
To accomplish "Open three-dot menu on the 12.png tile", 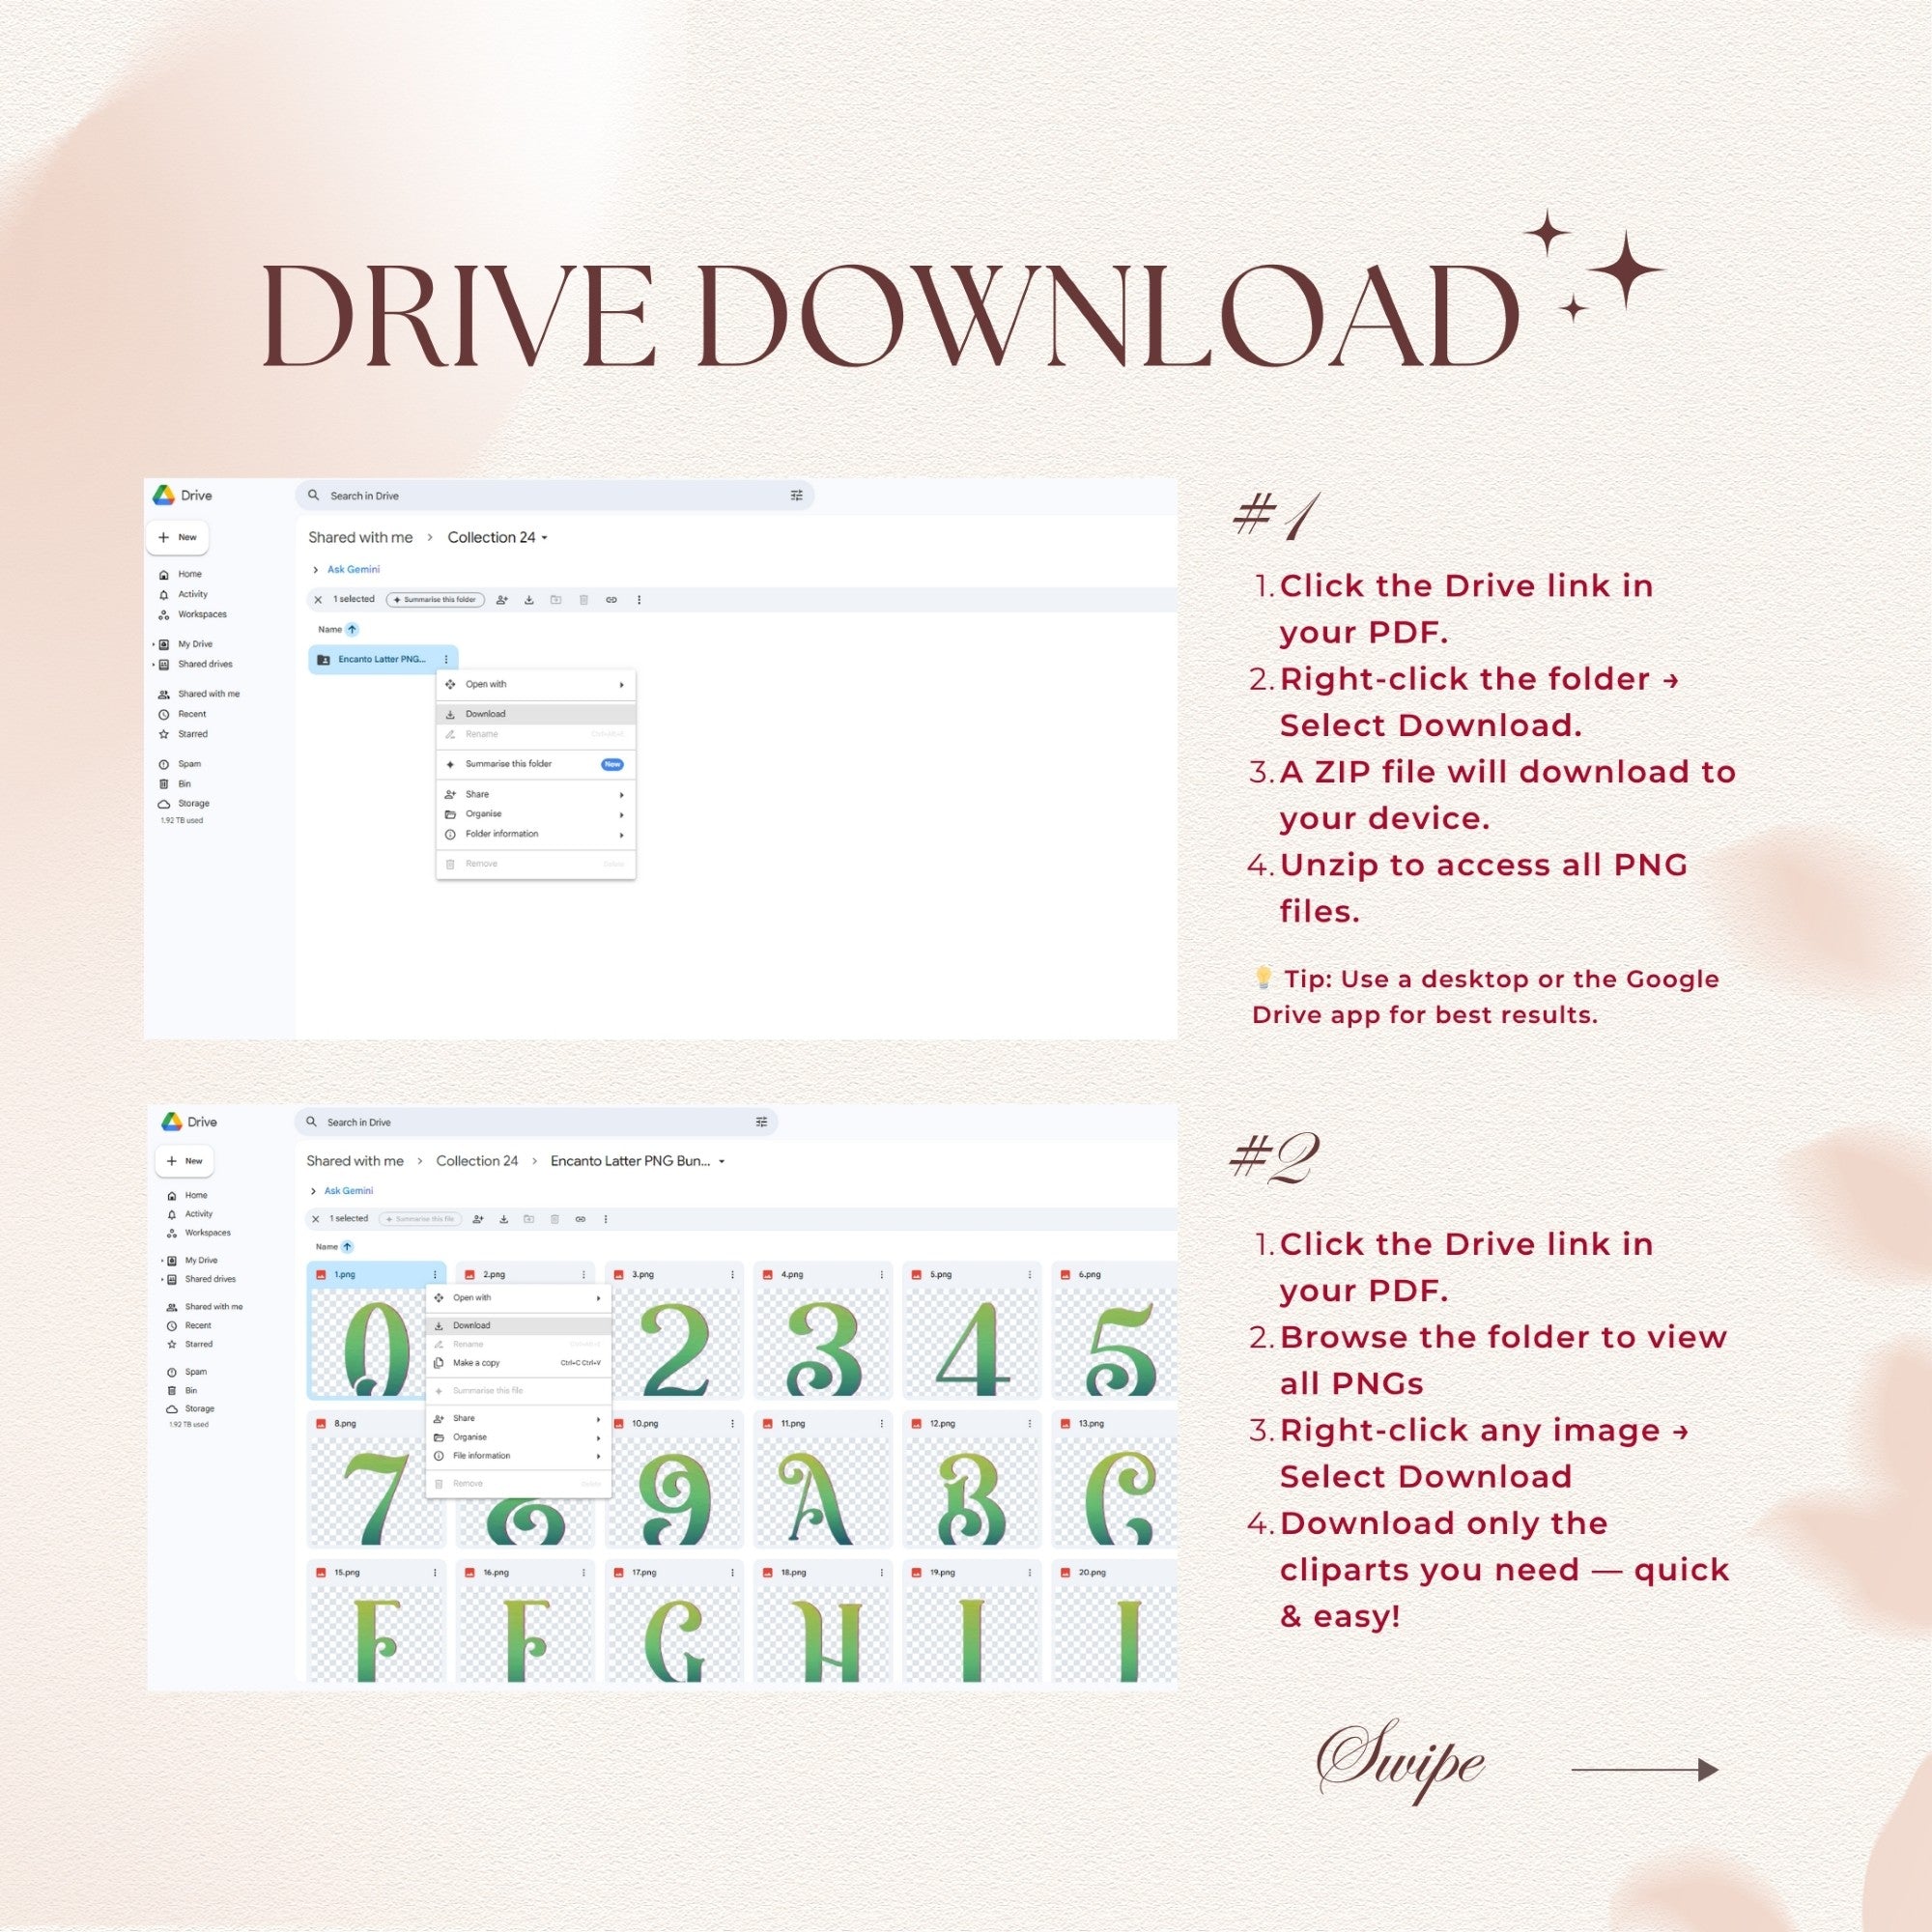I will [1030, 1424].
